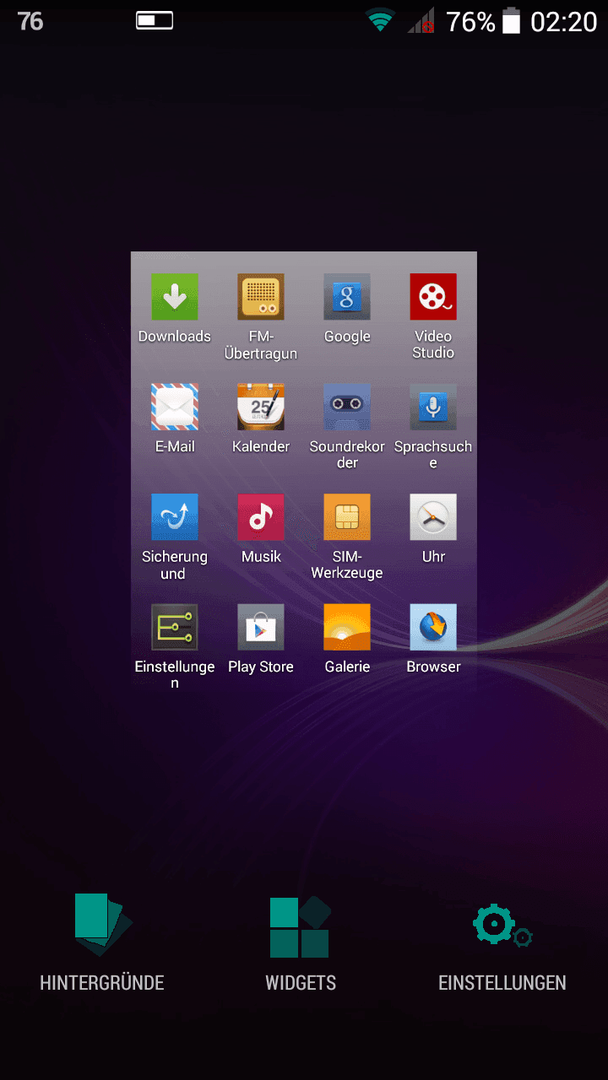Launch Video Studio app
Viewport: 608px width, 1080px height.
(x=433, y=297)
